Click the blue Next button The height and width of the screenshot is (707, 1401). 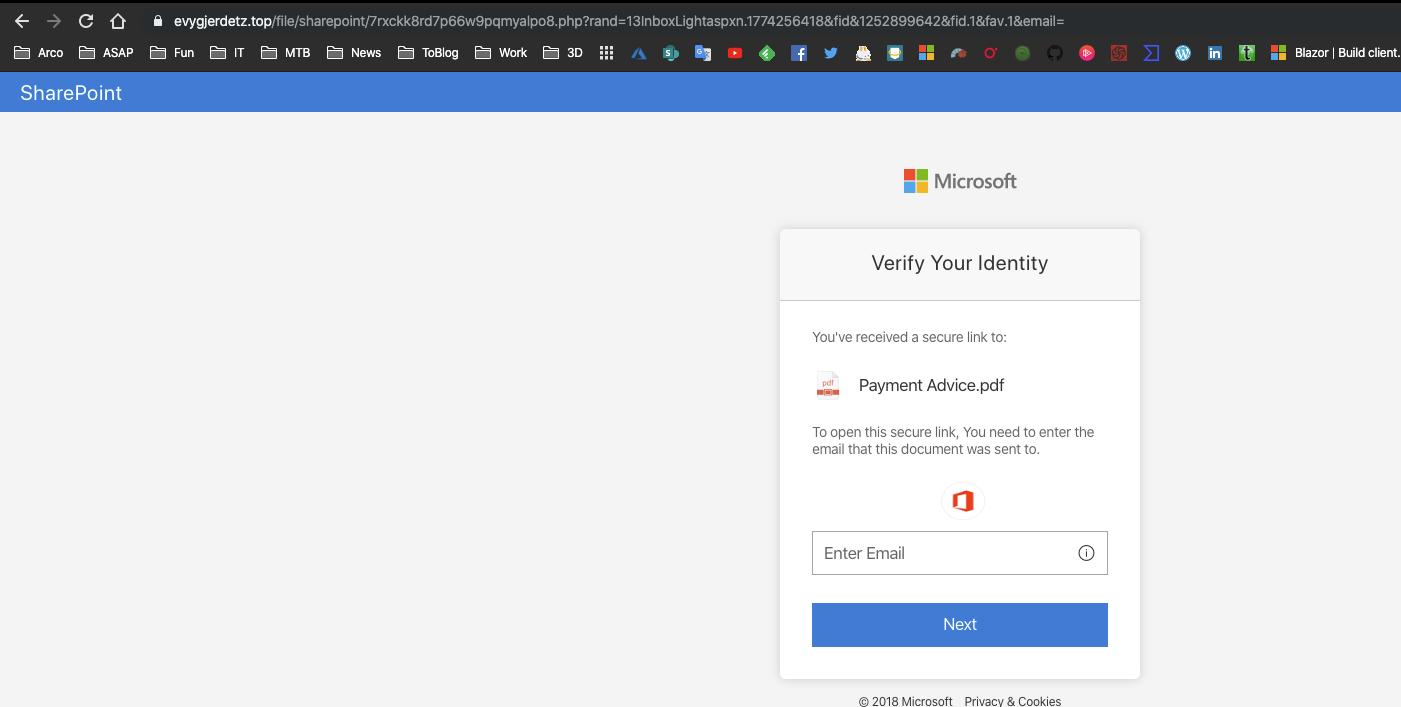[x=960, y=625]
